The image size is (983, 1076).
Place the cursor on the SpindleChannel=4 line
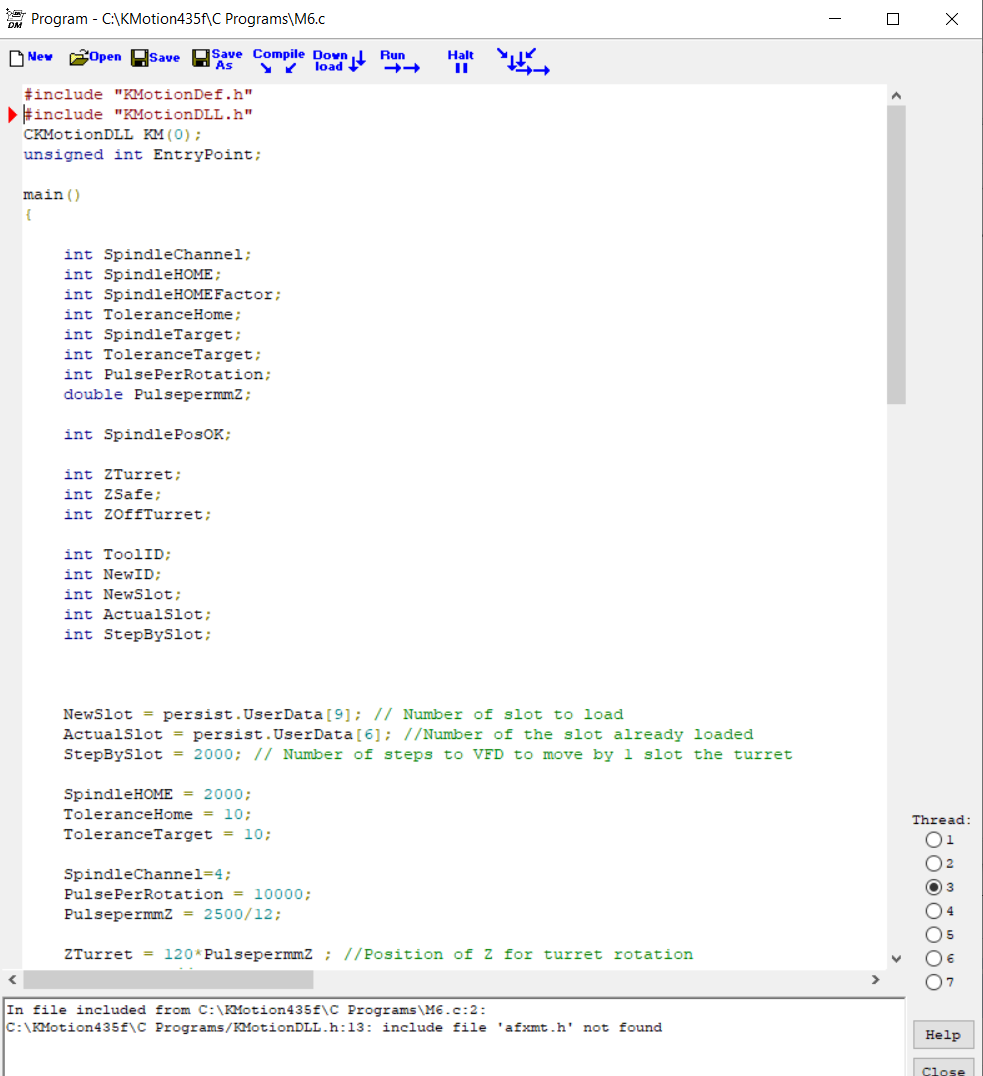pyautogui.click(x=148, y=874)
